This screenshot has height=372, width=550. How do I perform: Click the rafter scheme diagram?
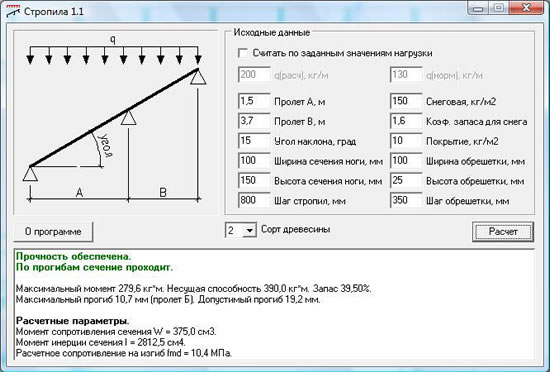115,122
